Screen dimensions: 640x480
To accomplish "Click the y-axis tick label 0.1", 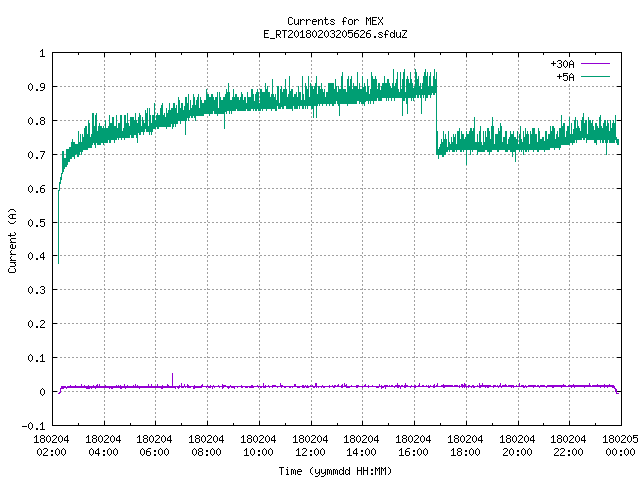I will point(36,358).
